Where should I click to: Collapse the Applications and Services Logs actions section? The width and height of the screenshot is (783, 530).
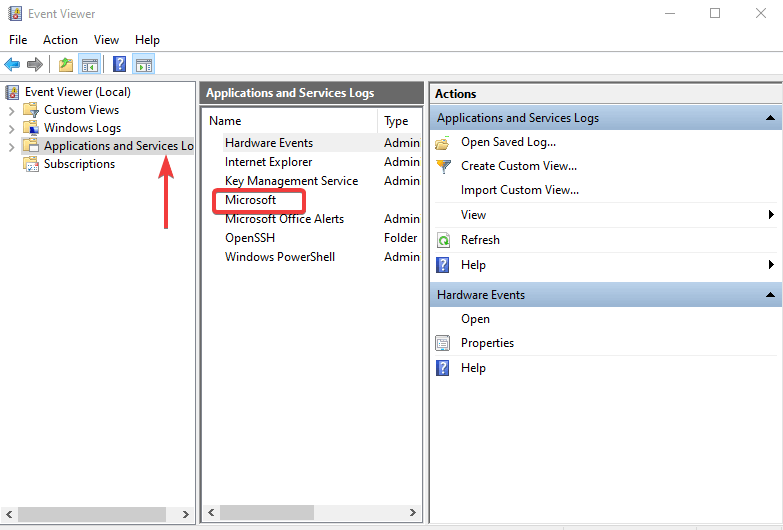(771, 118)
